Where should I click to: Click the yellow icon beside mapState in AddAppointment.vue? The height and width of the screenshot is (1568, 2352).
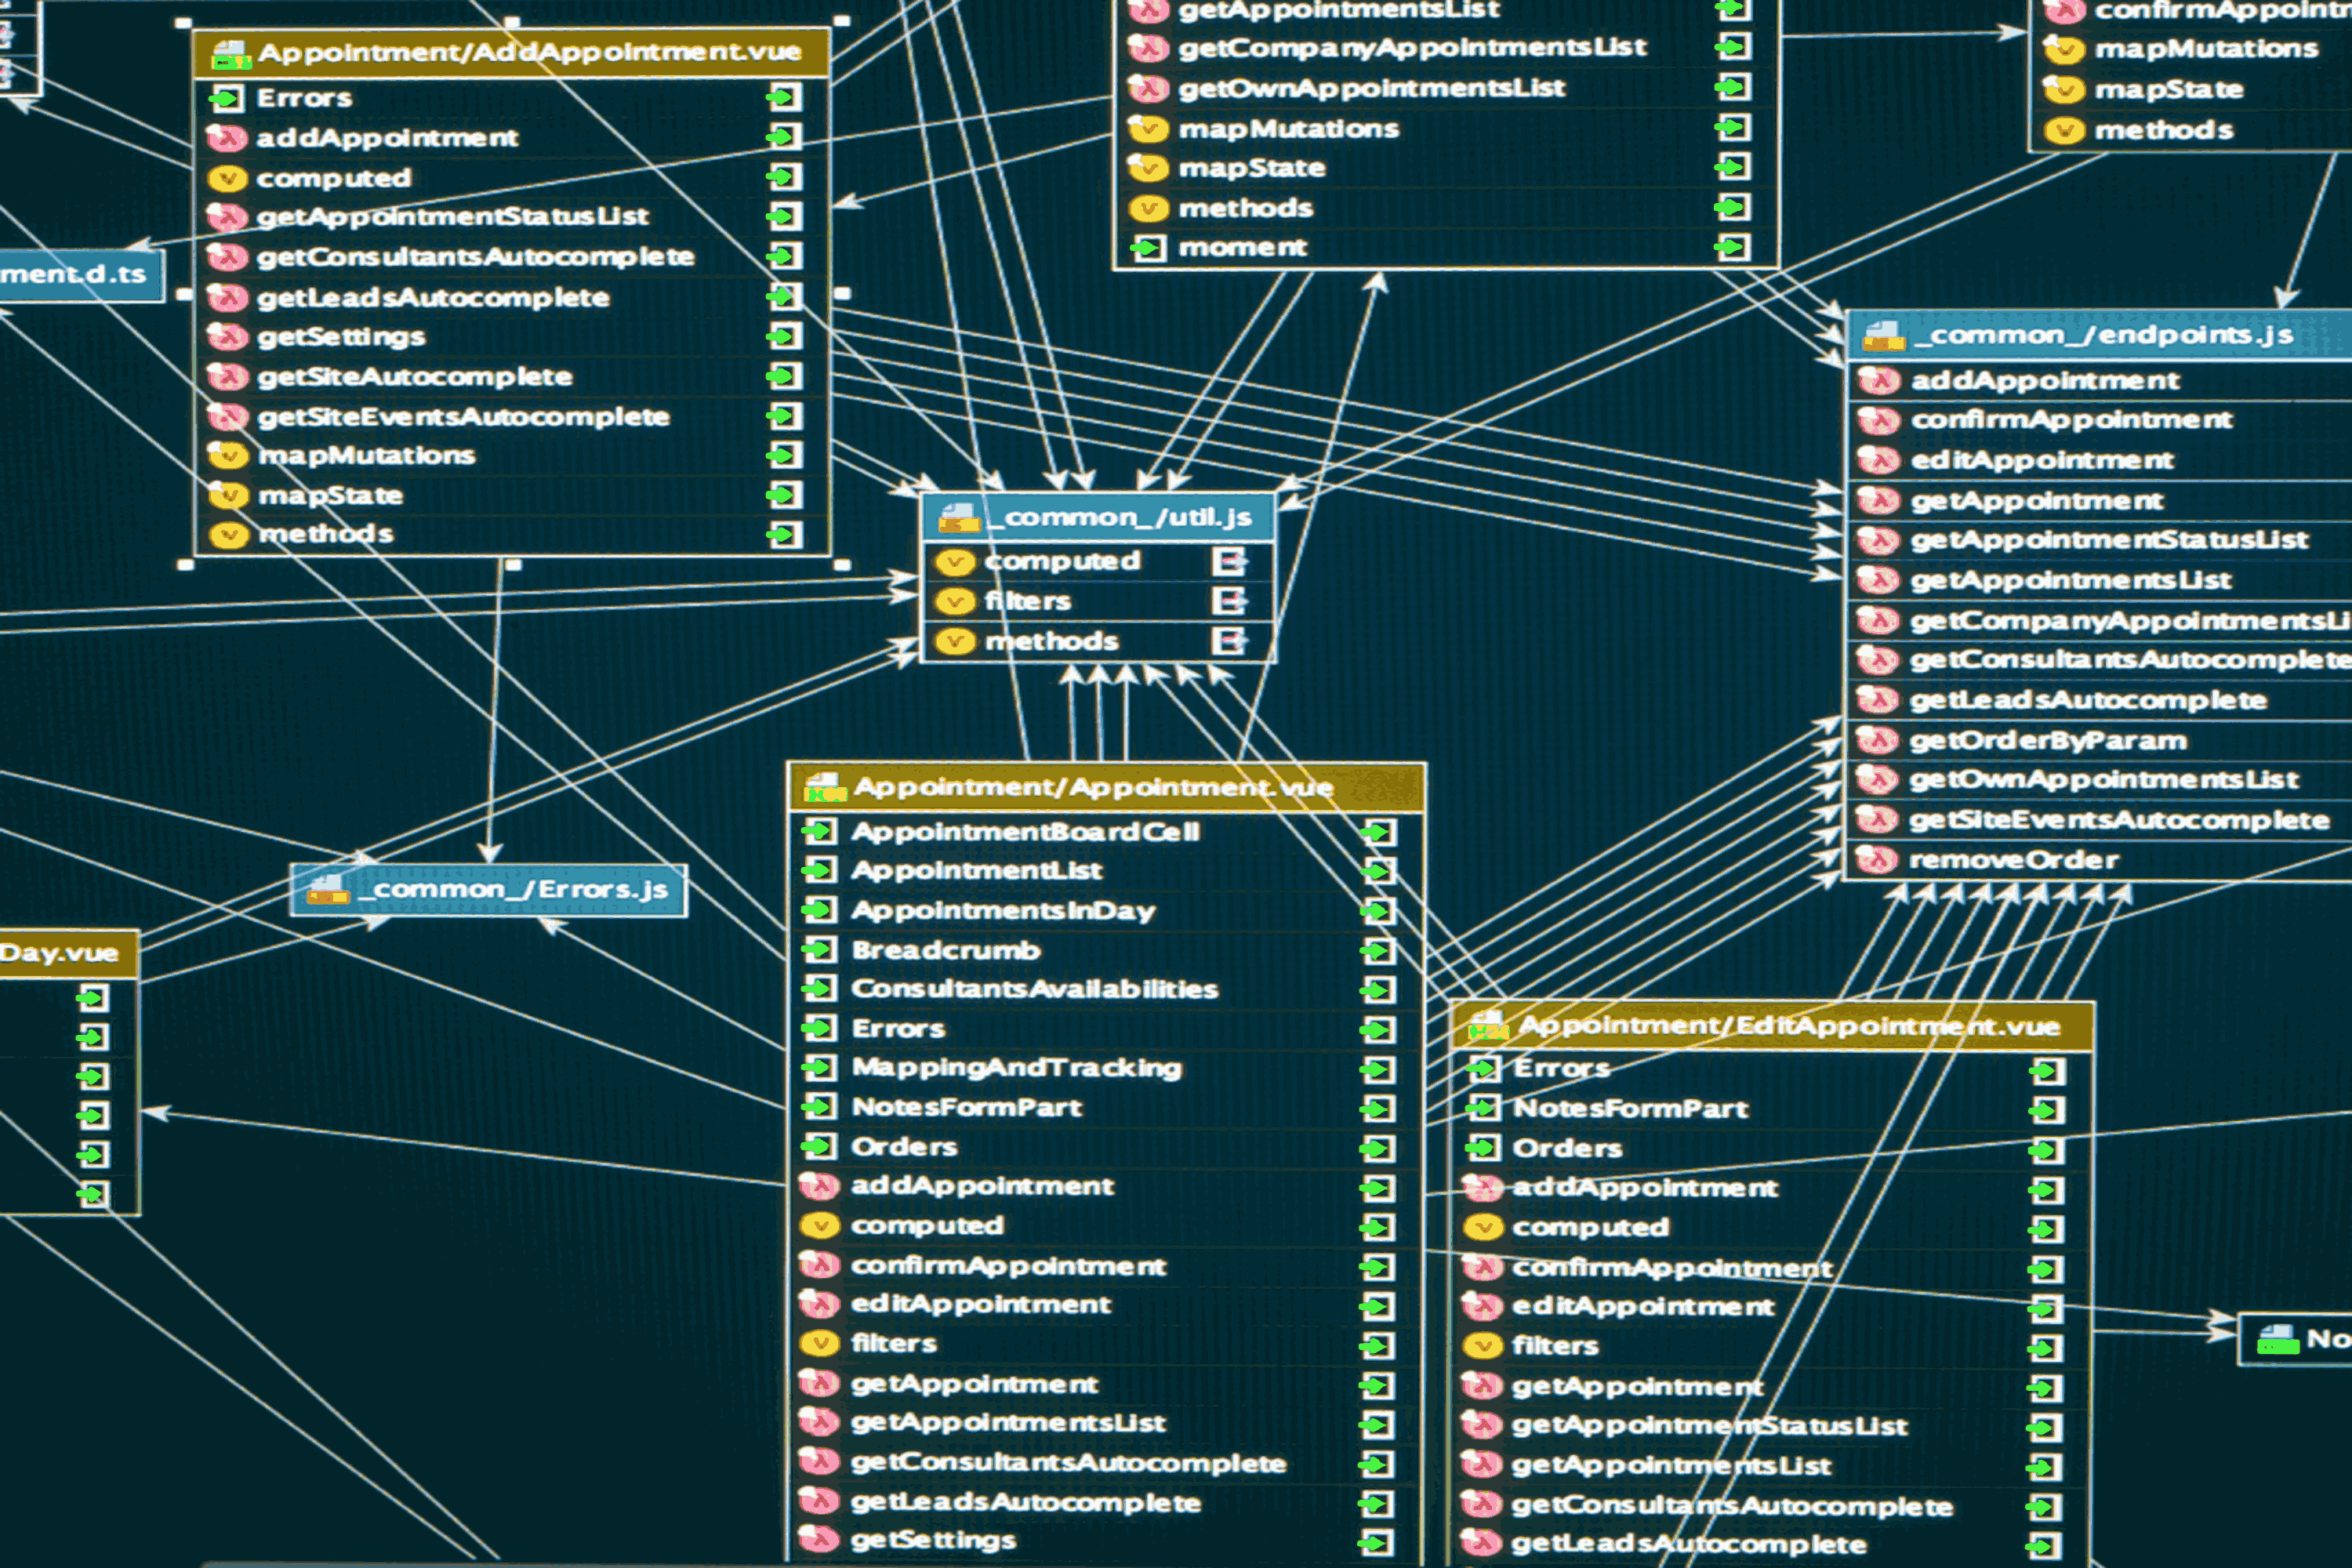[227, 495]
